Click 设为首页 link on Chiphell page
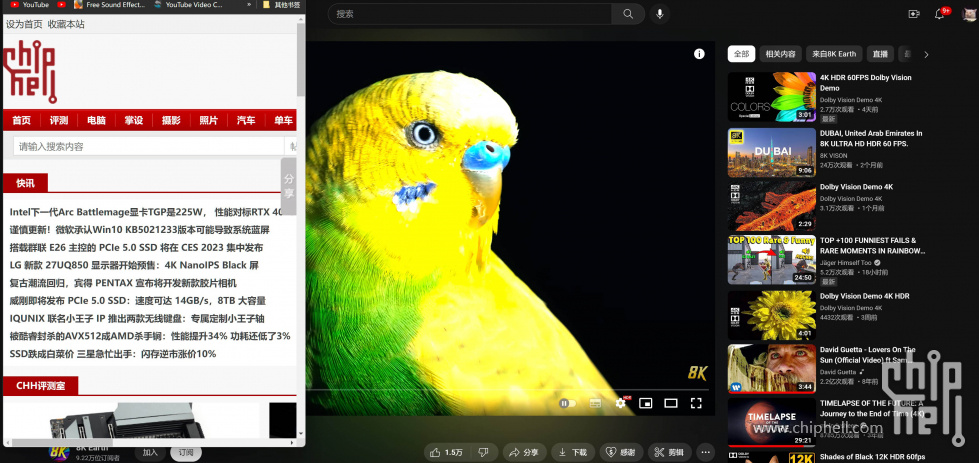Viewport: 979px width, 463px height. (x=24, y=24)
